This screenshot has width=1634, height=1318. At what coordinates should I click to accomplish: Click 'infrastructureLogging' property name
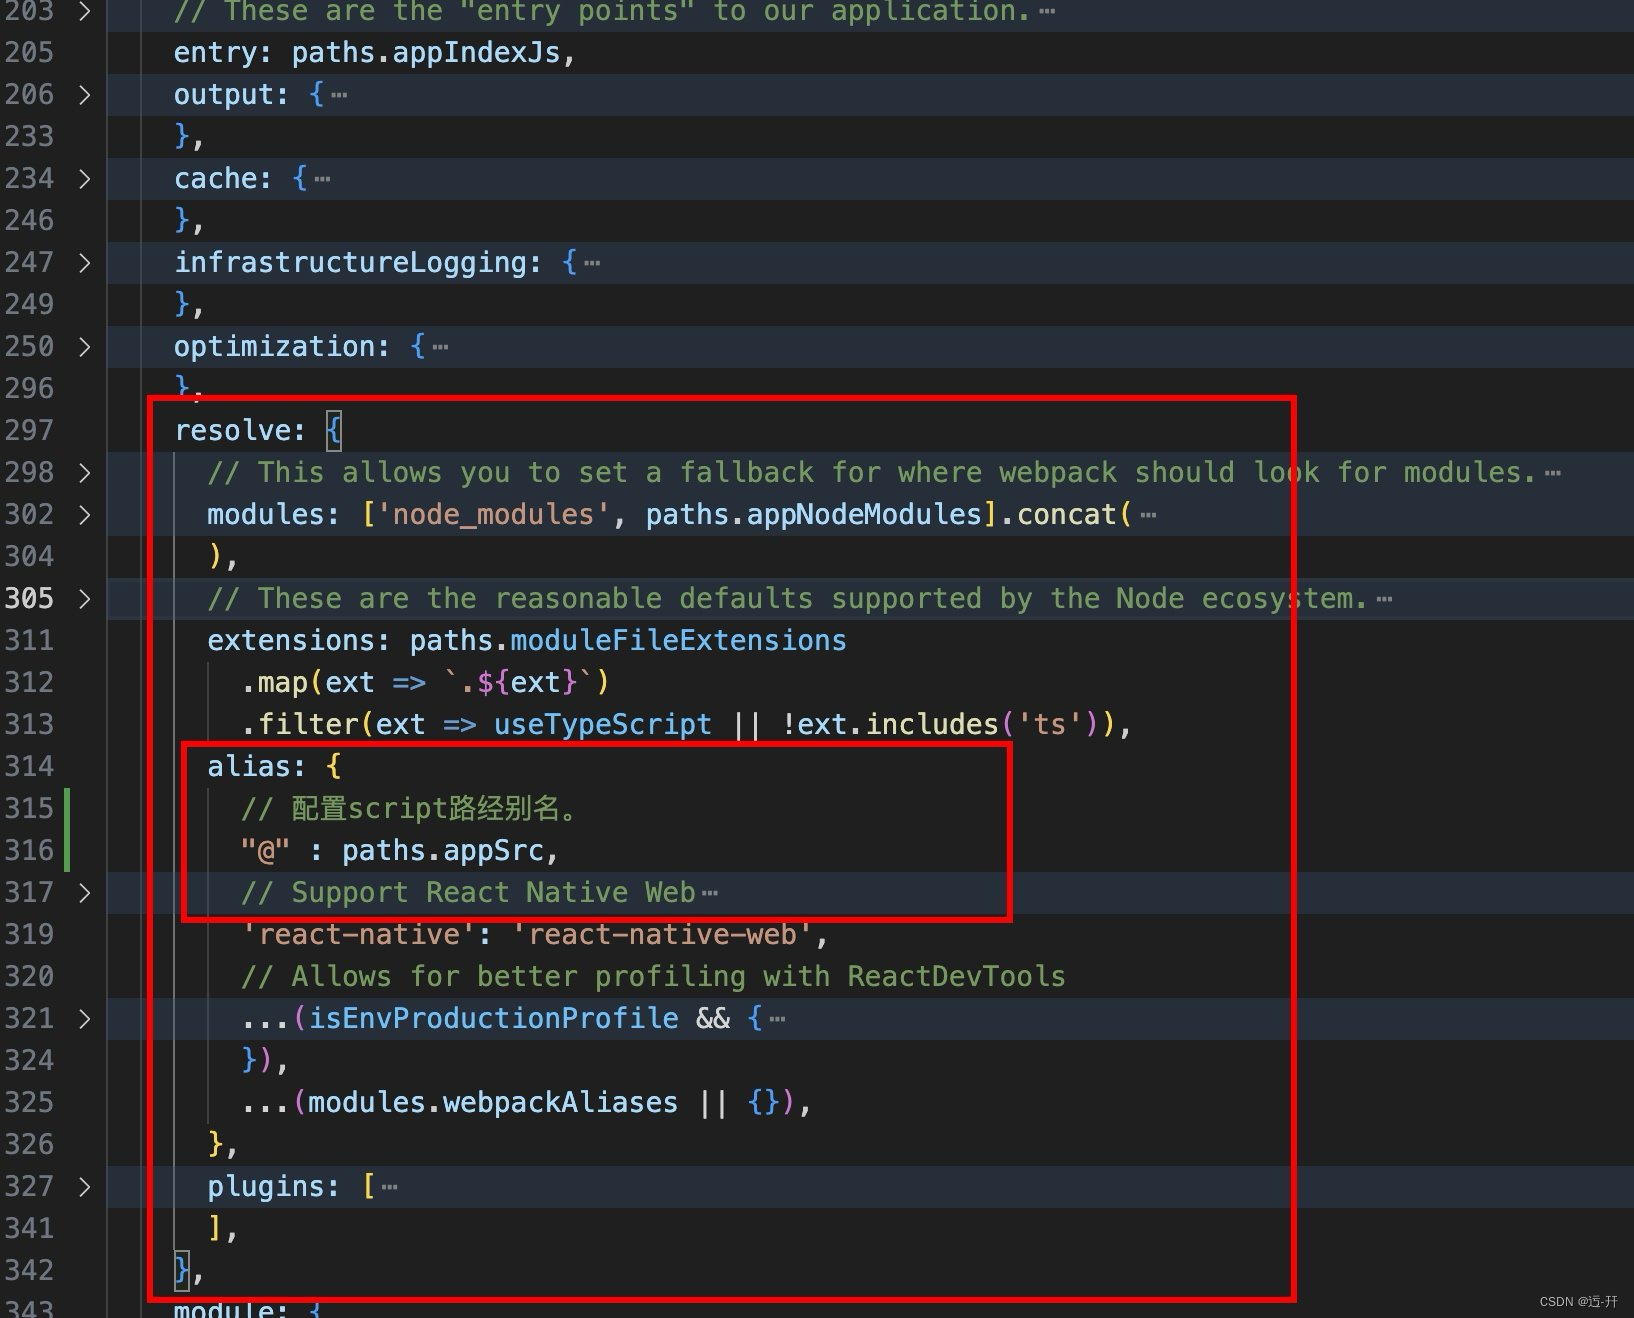tap(350, 263)
